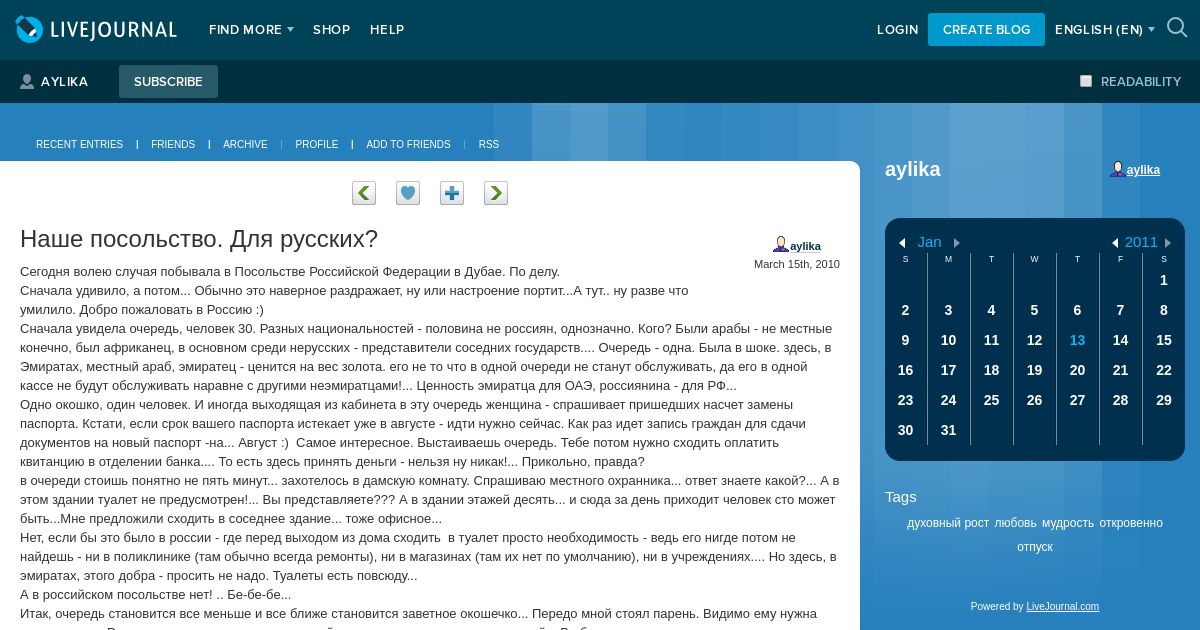
Task: Click the heart add-to-memories icon
Action: (408, 193)
